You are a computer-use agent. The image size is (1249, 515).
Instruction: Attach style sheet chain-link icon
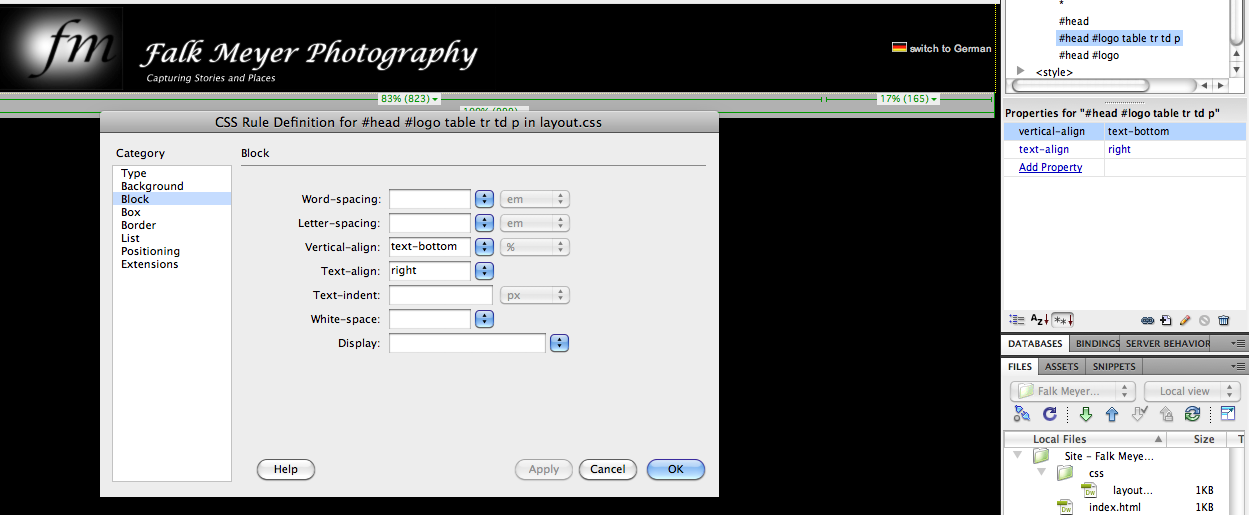click(x=1148, y=320)
